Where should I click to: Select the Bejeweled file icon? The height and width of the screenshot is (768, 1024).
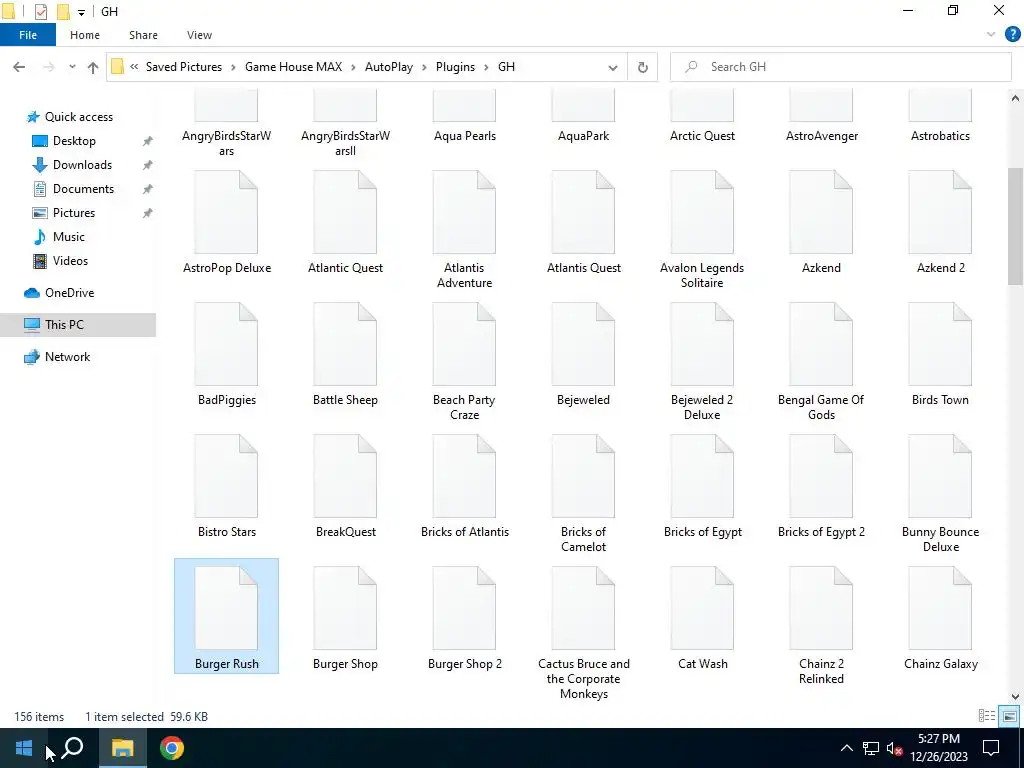(x=583, y=344)
